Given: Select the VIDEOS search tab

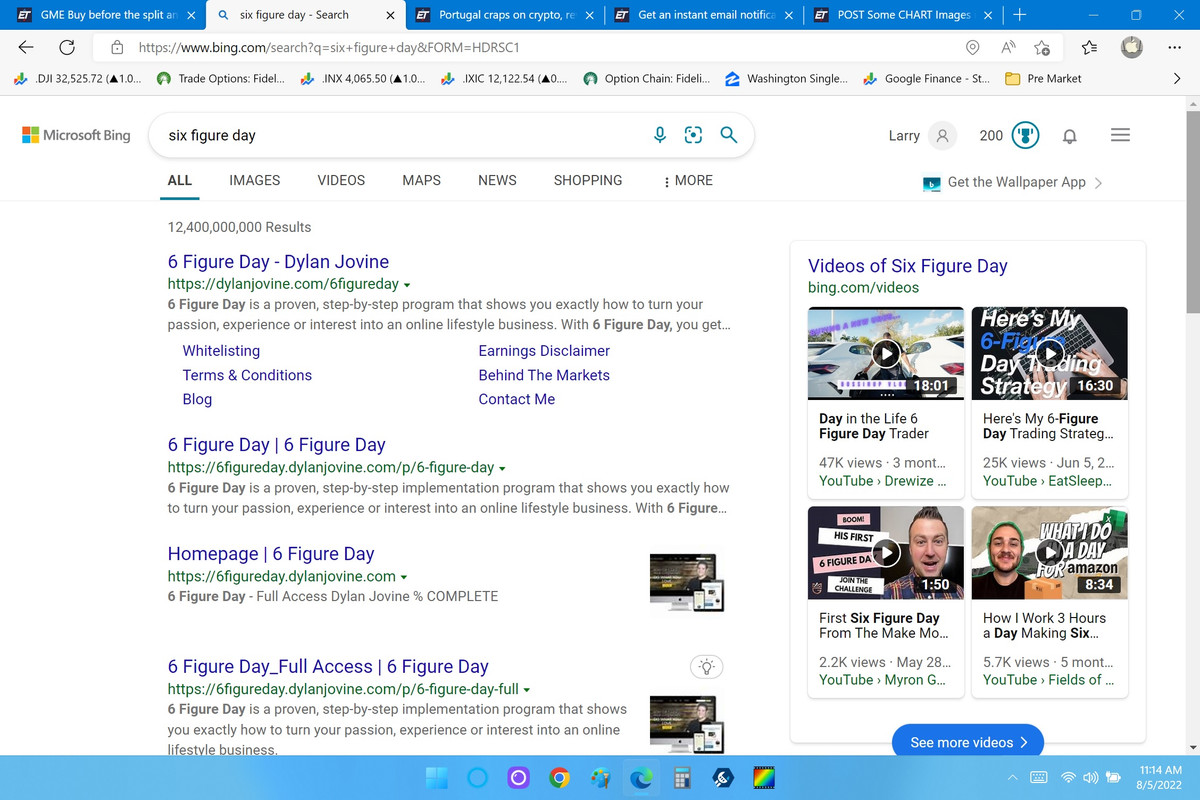Looking at the screenshot, I should 341,180.
